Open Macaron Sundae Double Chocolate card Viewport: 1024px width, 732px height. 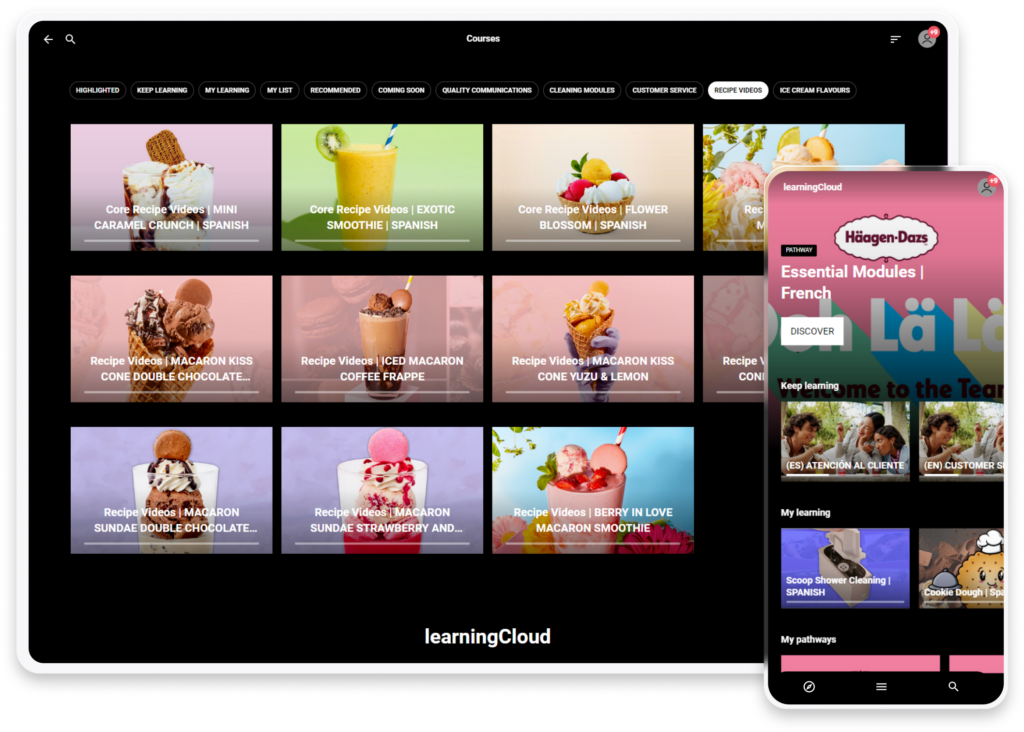pyautogui.click(x=171, y=490)
